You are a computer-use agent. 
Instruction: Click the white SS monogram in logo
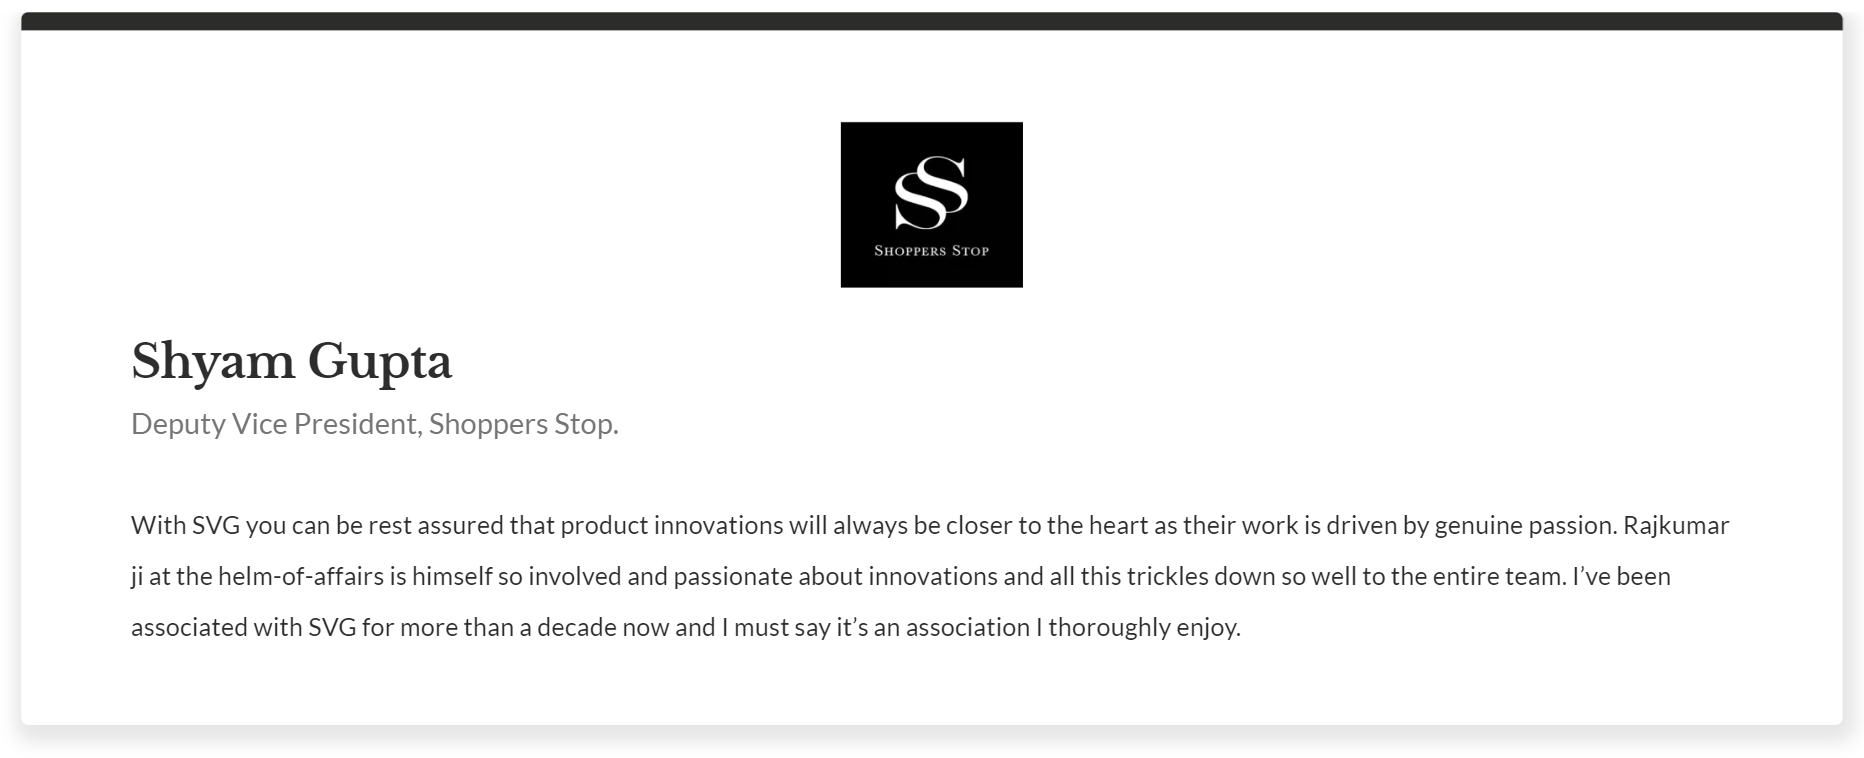[931, 192]
